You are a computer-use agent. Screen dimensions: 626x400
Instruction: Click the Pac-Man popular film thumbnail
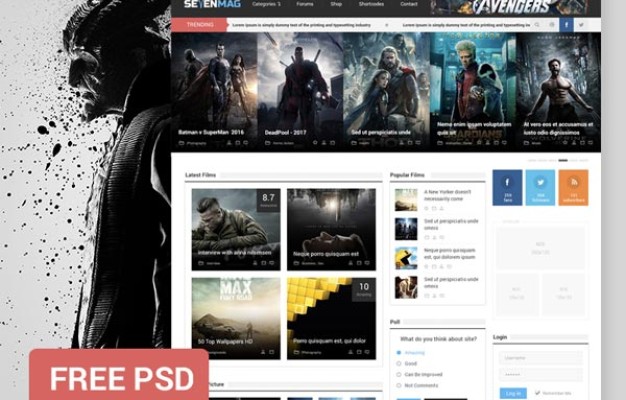(406, 258)
